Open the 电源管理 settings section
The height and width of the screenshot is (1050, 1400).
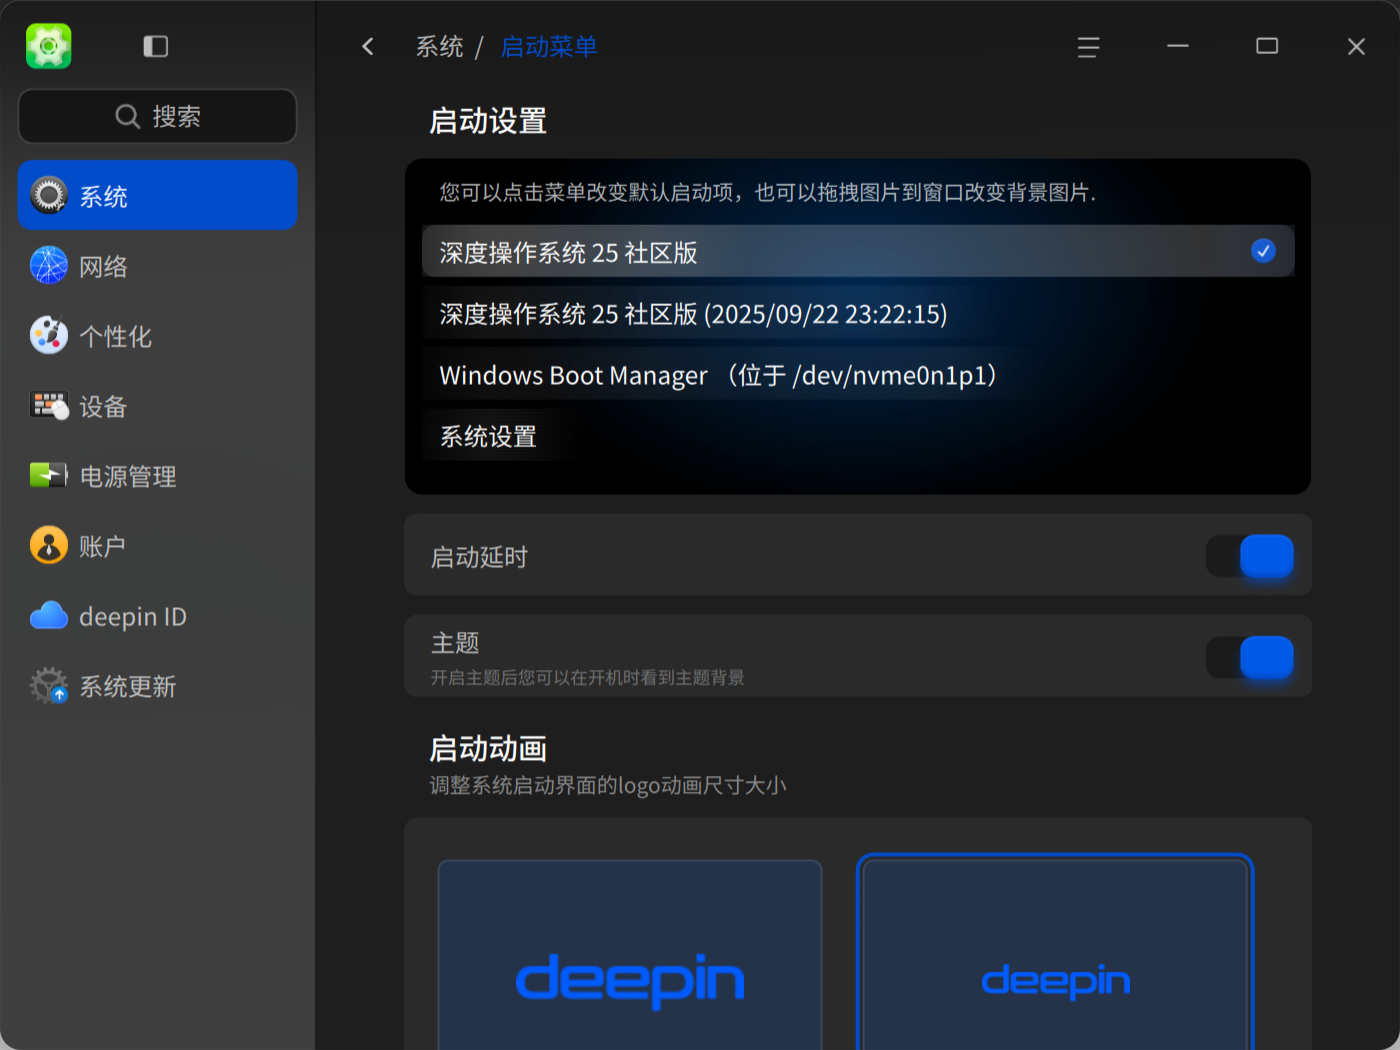click(158, 476)
